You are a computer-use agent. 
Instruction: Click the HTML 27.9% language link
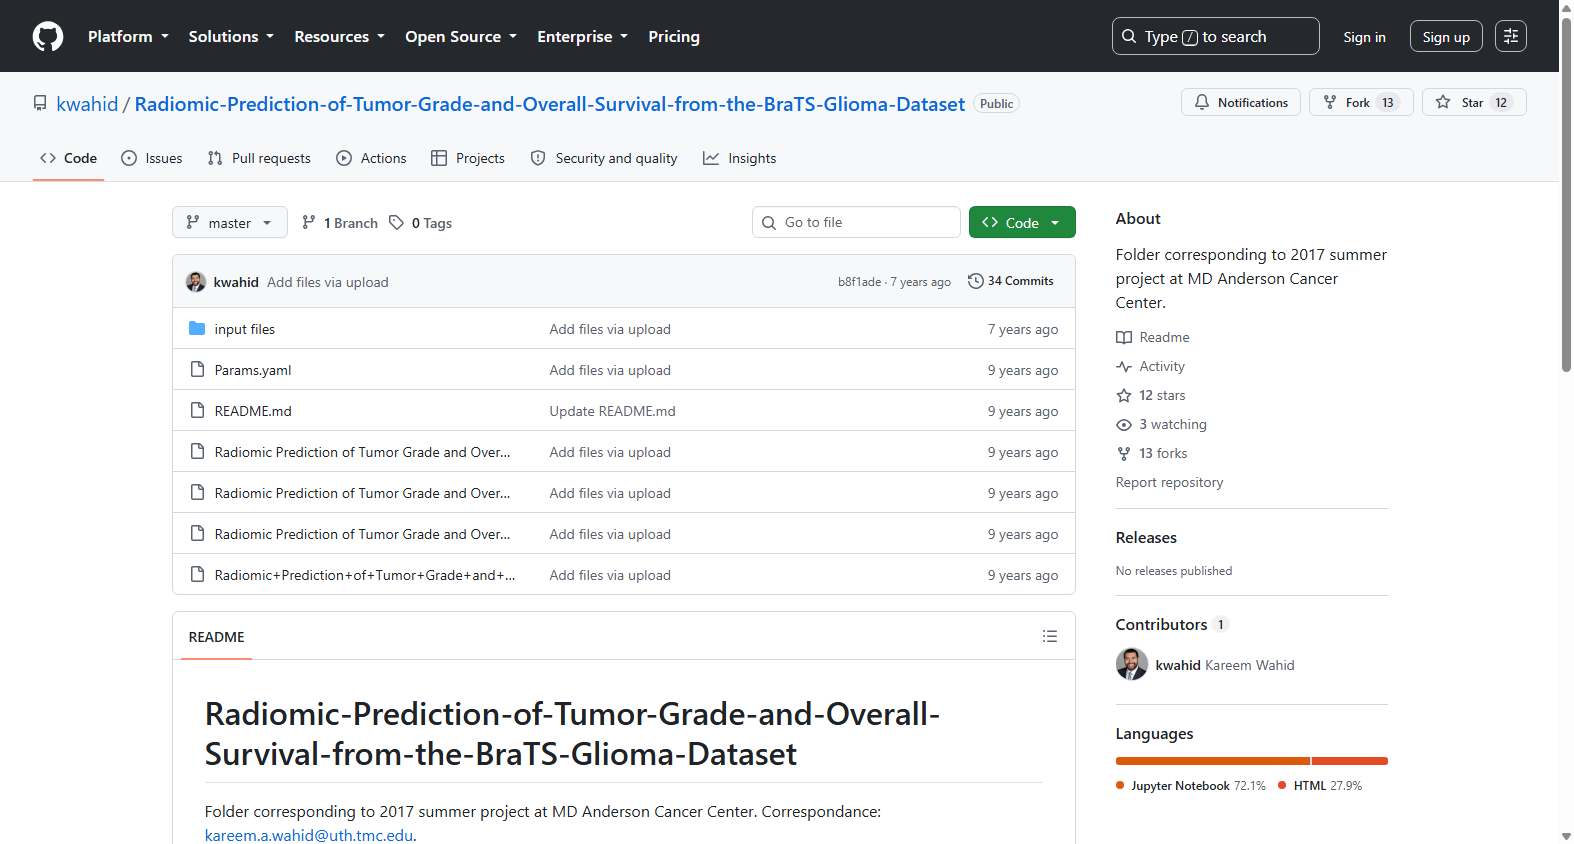(1320, 786)
